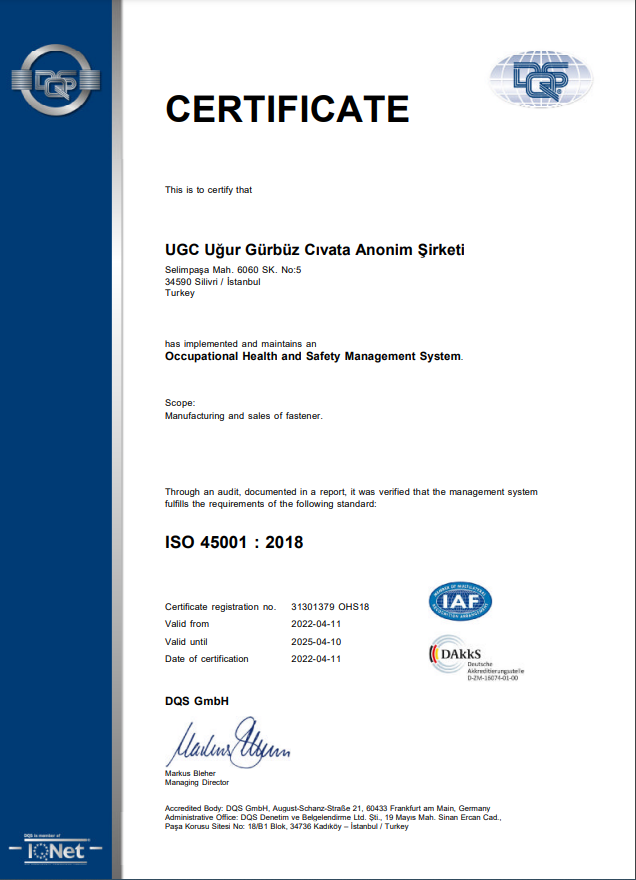Click the IAF accreditation logo
636x880 pixels.
pyautogui.click(x=460, y=601)
